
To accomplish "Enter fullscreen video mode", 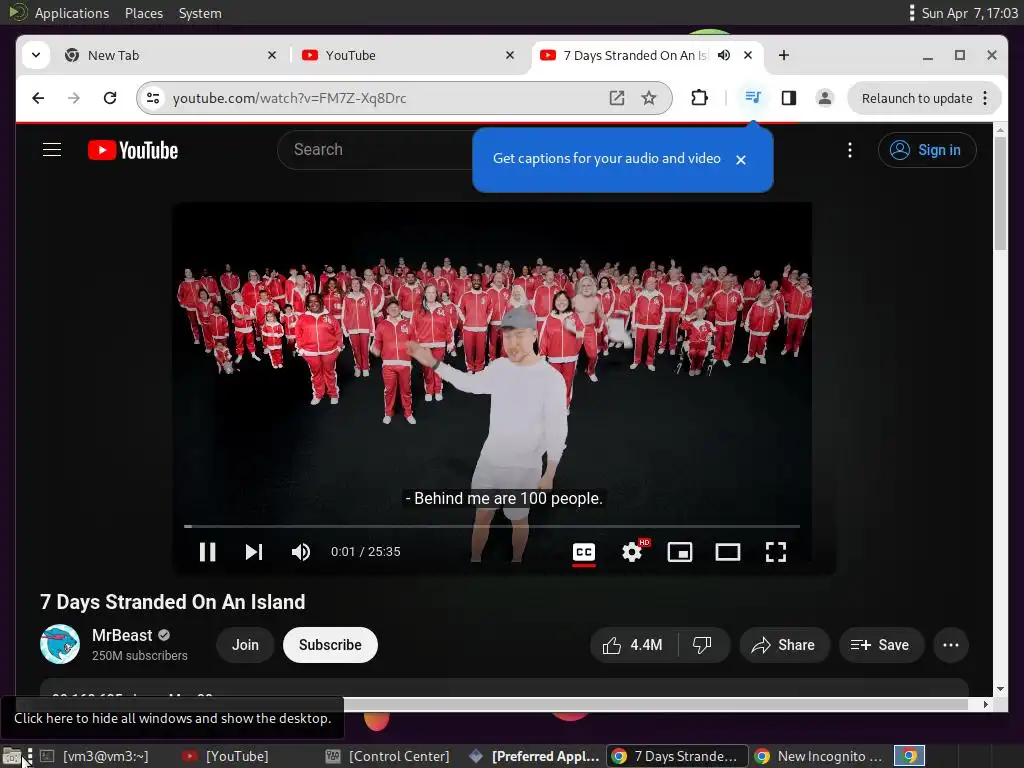I will coord(776,552).
